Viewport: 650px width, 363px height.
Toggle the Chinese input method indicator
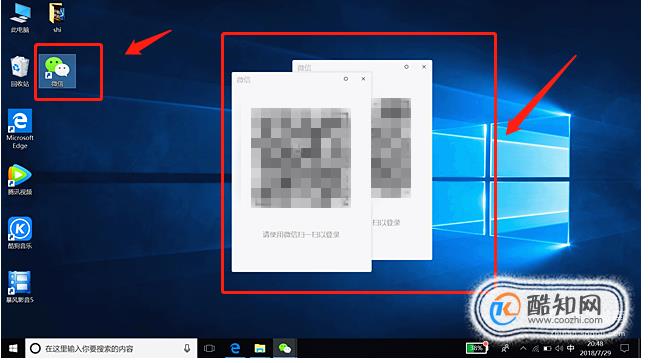(571, 348)
